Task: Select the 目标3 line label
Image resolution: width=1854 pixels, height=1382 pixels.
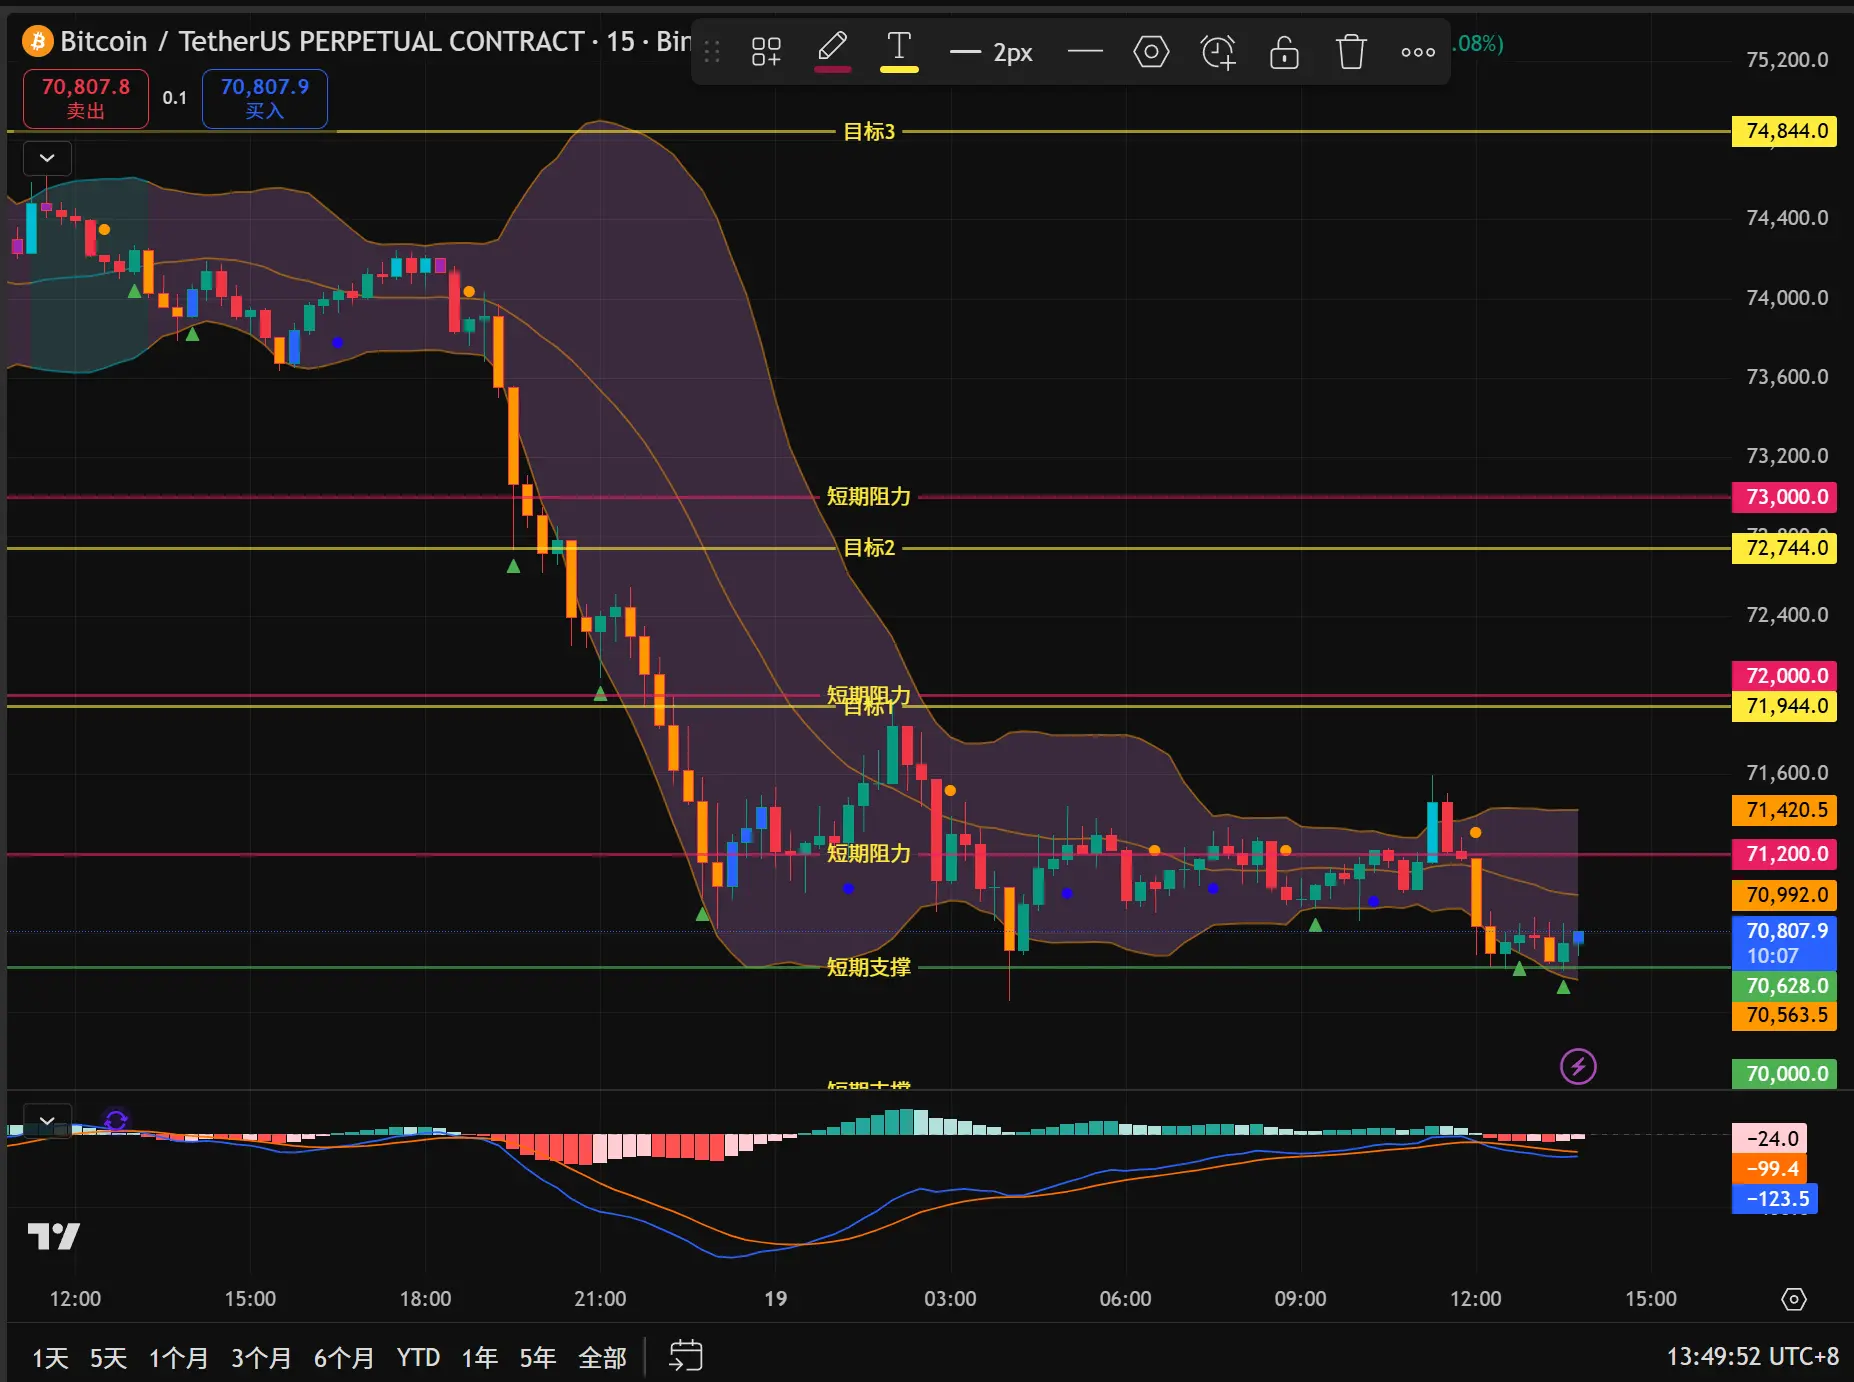Action: 869,131
